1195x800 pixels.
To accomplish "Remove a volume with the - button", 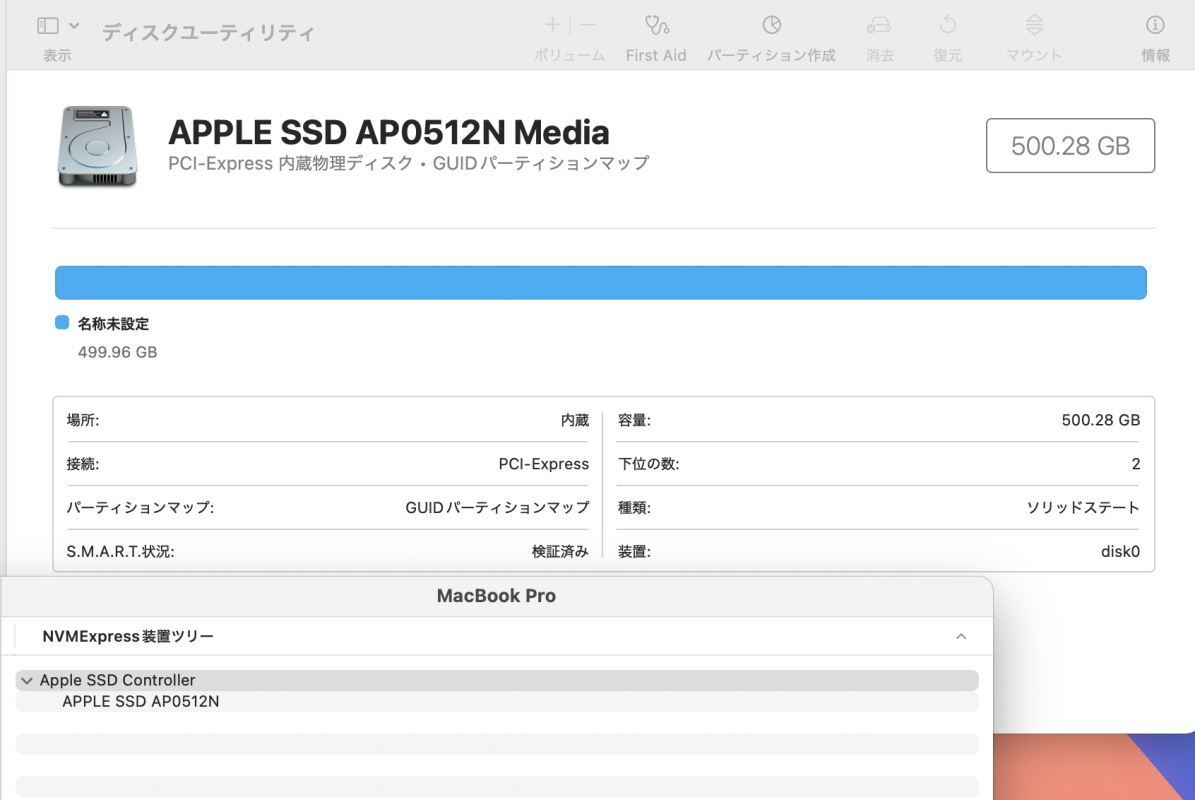I will click(x=586, y=25).
